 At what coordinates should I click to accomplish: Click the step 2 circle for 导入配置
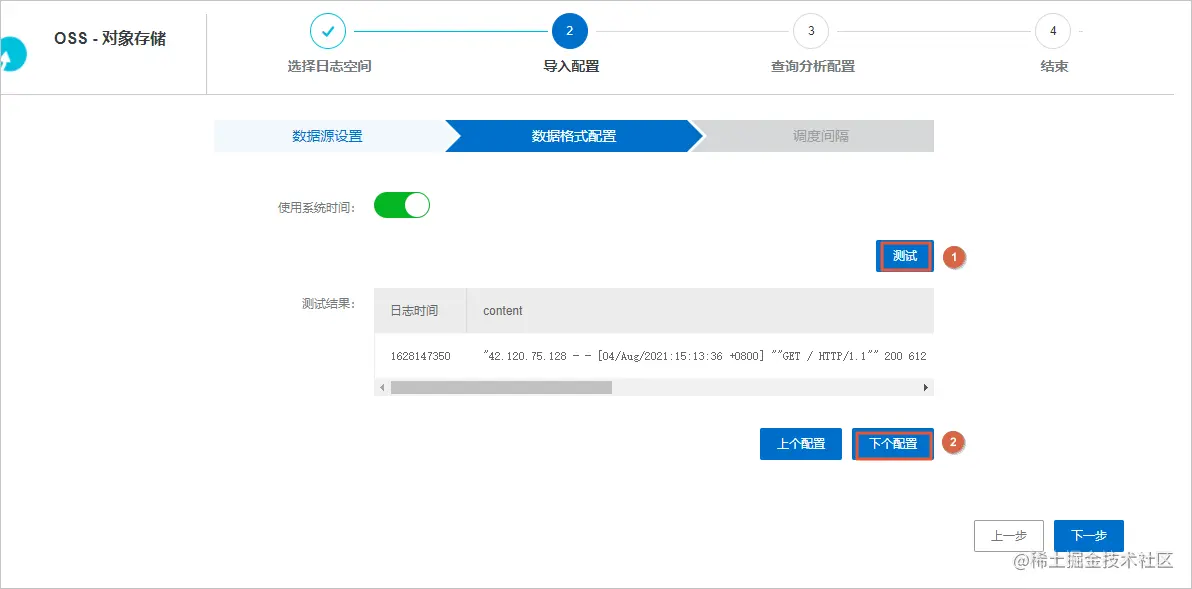coord(570,31)
